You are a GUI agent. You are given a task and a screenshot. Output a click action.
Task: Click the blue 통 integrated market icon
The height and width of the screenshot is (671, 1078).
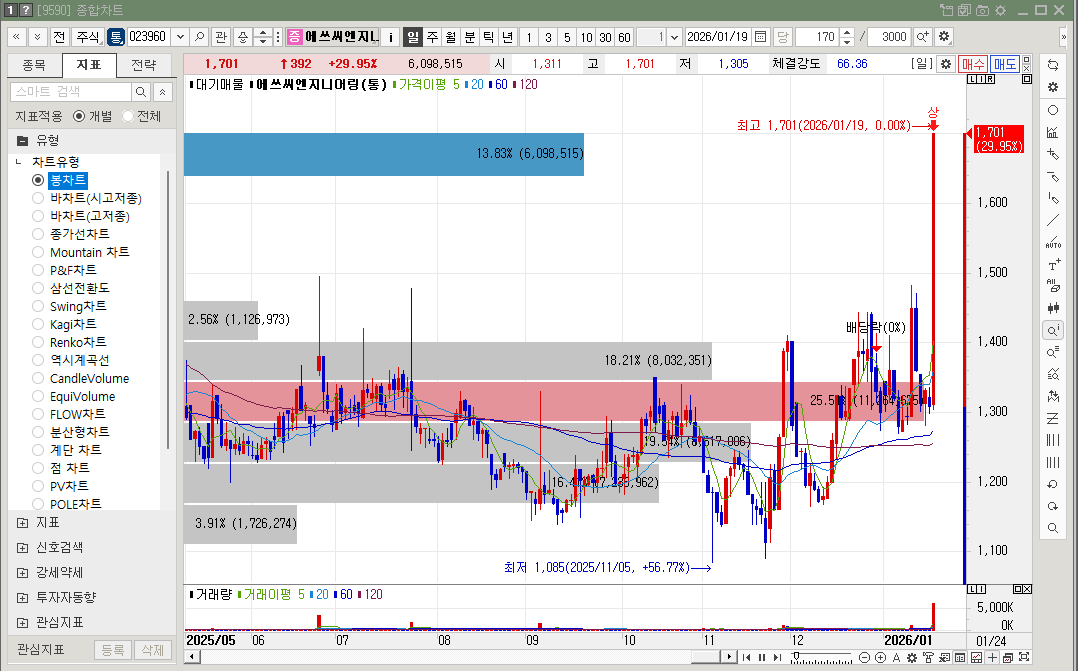point(116,37)
